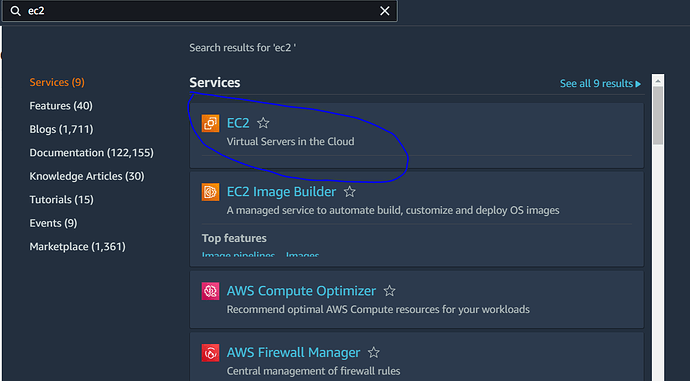The width and height of the screenshot is (690, 381).
Task: Click 'A managed service to automate build' description
Action: [x=393, y=210]
